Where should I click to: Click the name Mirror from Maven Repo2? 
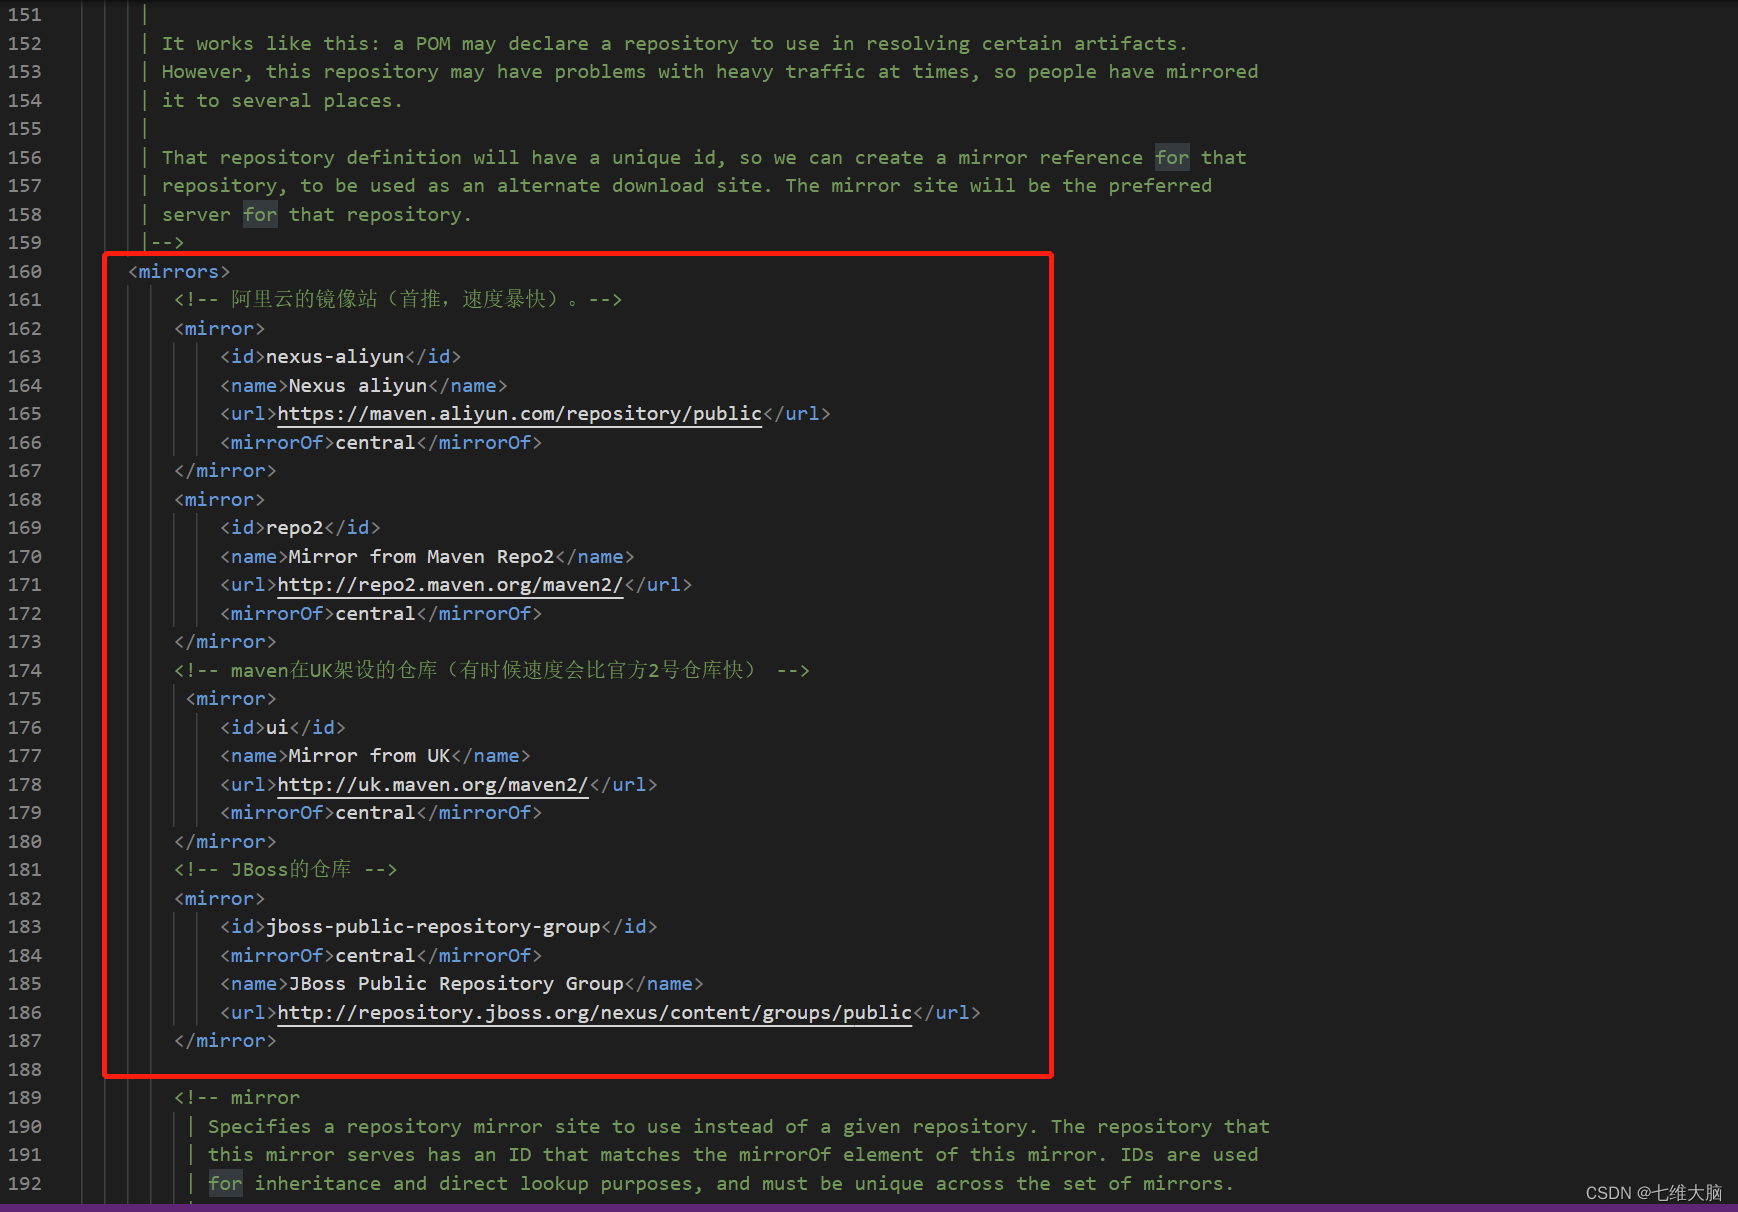[421, 557]
